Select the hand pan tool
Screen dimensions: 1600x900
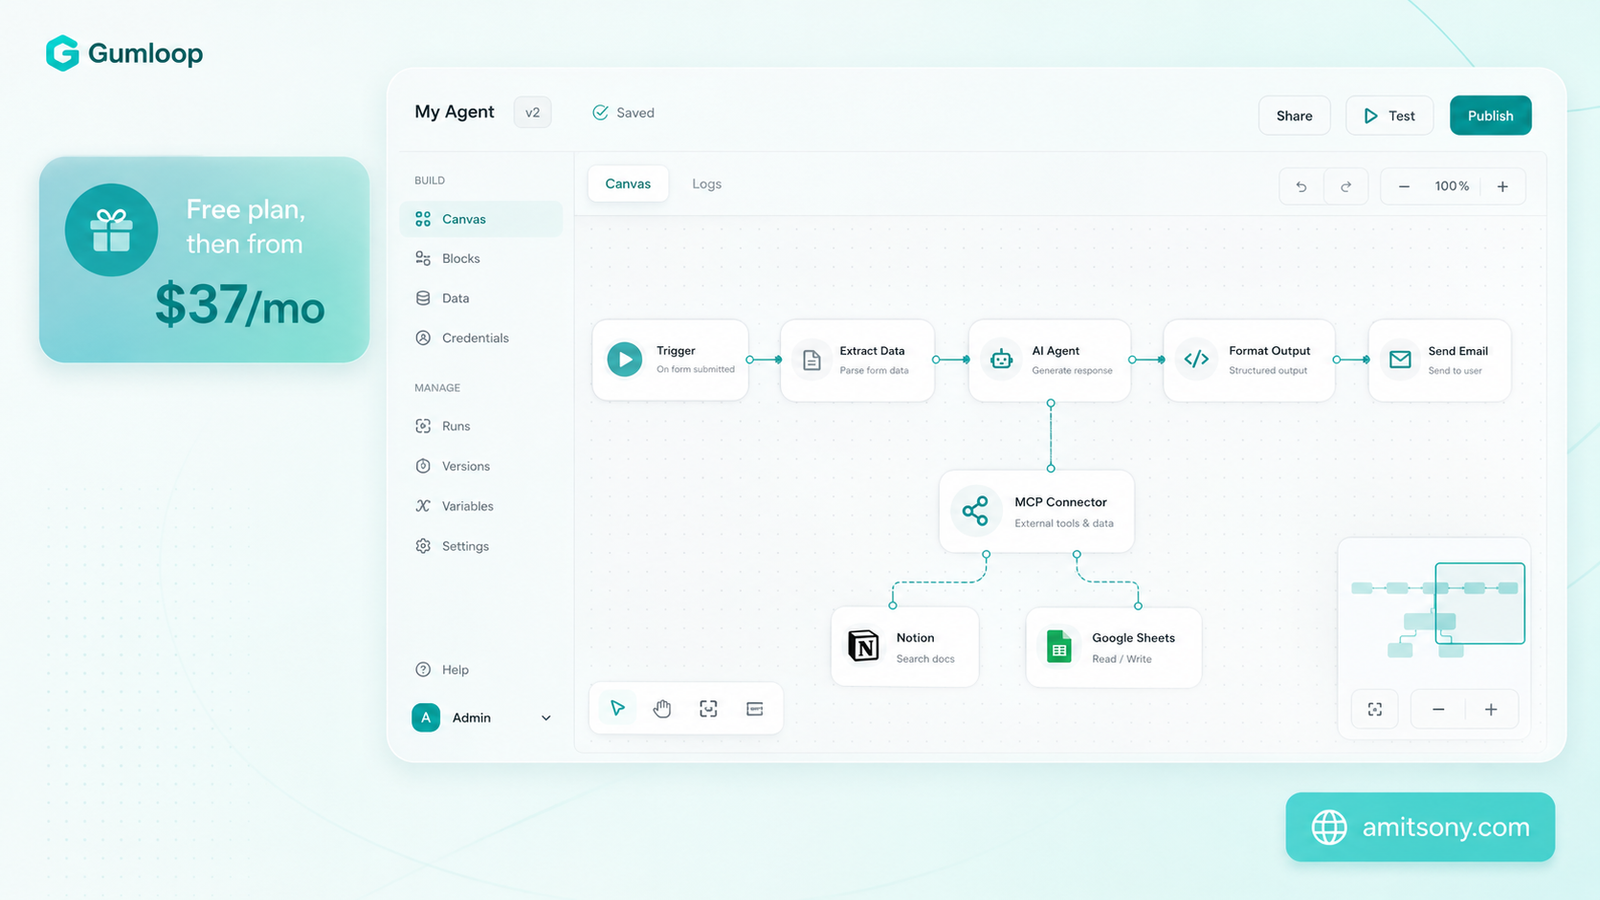click(662, 708)
